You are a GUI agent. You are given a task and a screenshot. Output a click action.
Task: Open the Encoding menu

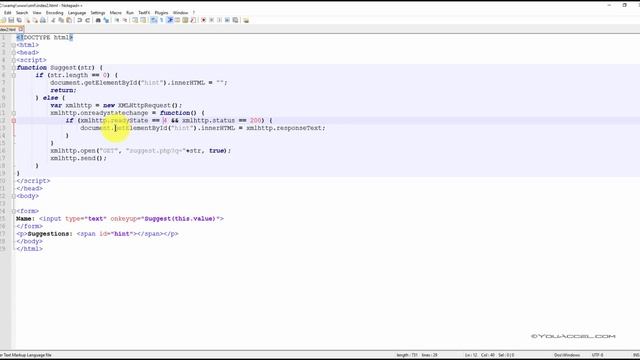click(x=54, y=13)
